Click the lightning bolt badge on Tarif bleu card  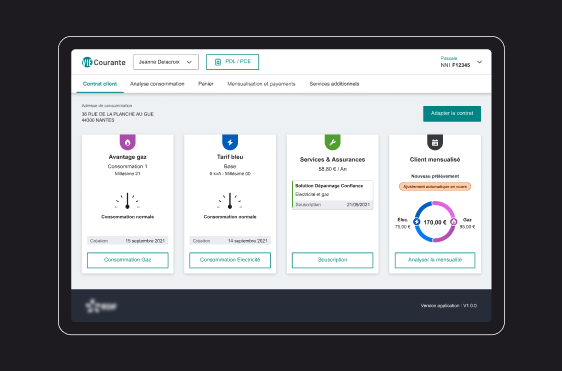(x=230, y=142)
